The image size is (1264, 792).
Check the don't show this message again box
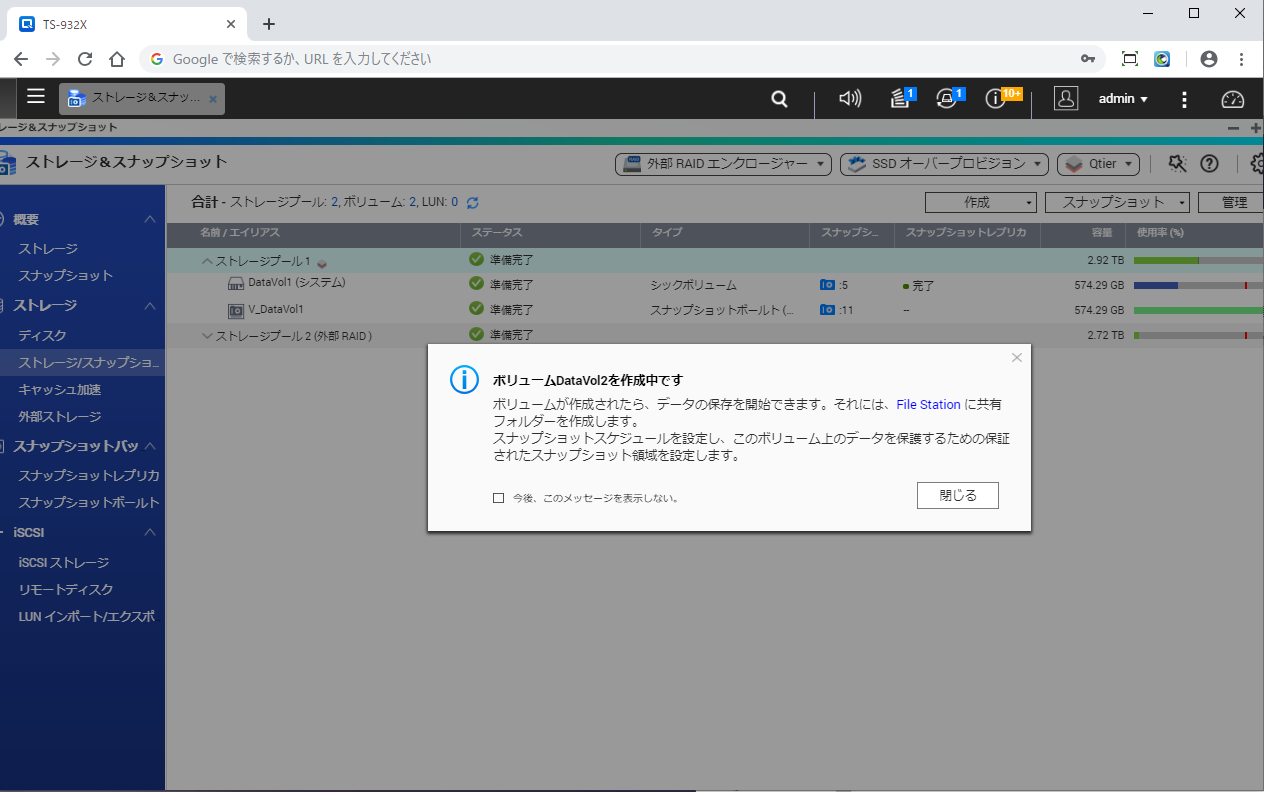point(498,497)
